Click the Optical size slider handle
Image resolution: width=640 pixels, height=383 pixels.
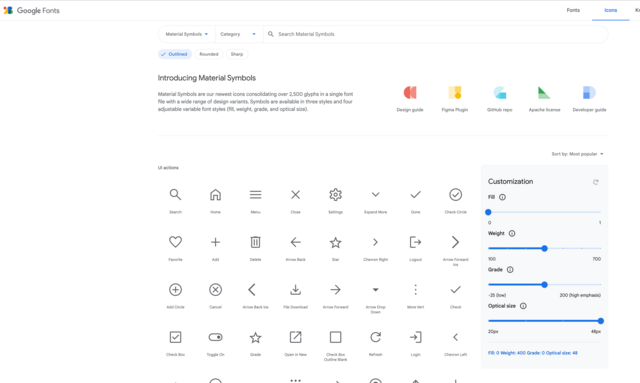click(600, 321)
